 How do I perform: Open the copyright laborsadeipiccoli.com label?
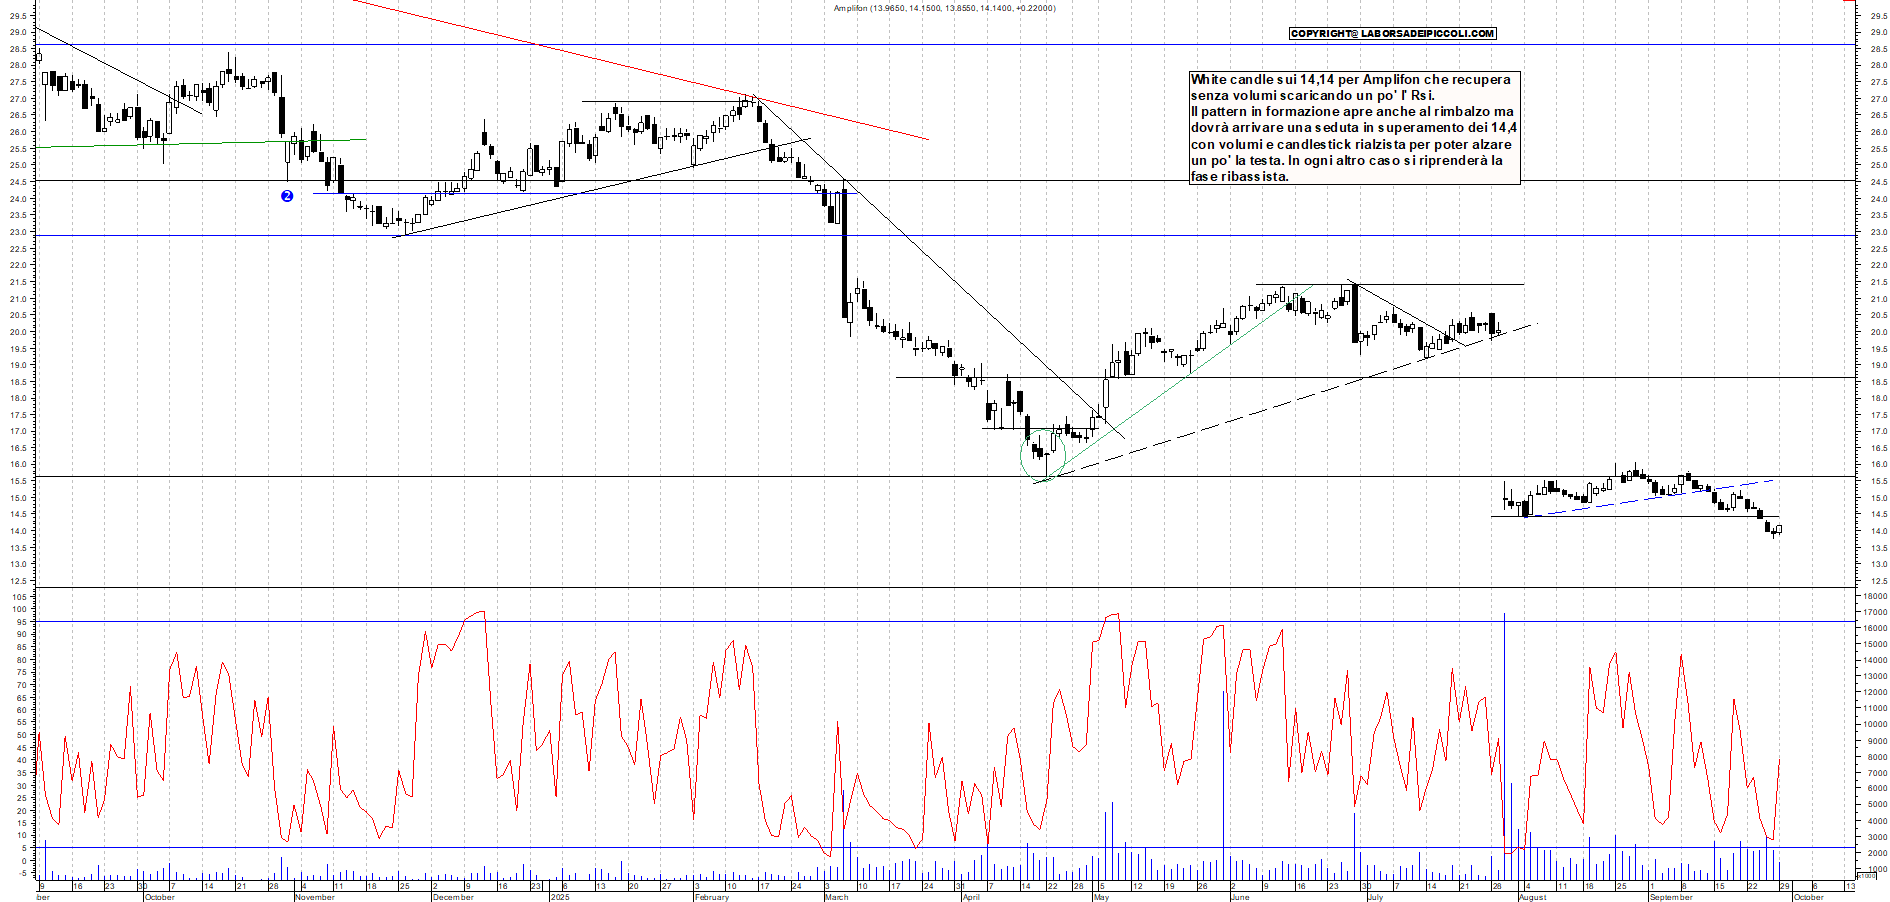click(x=1392, y=34)
